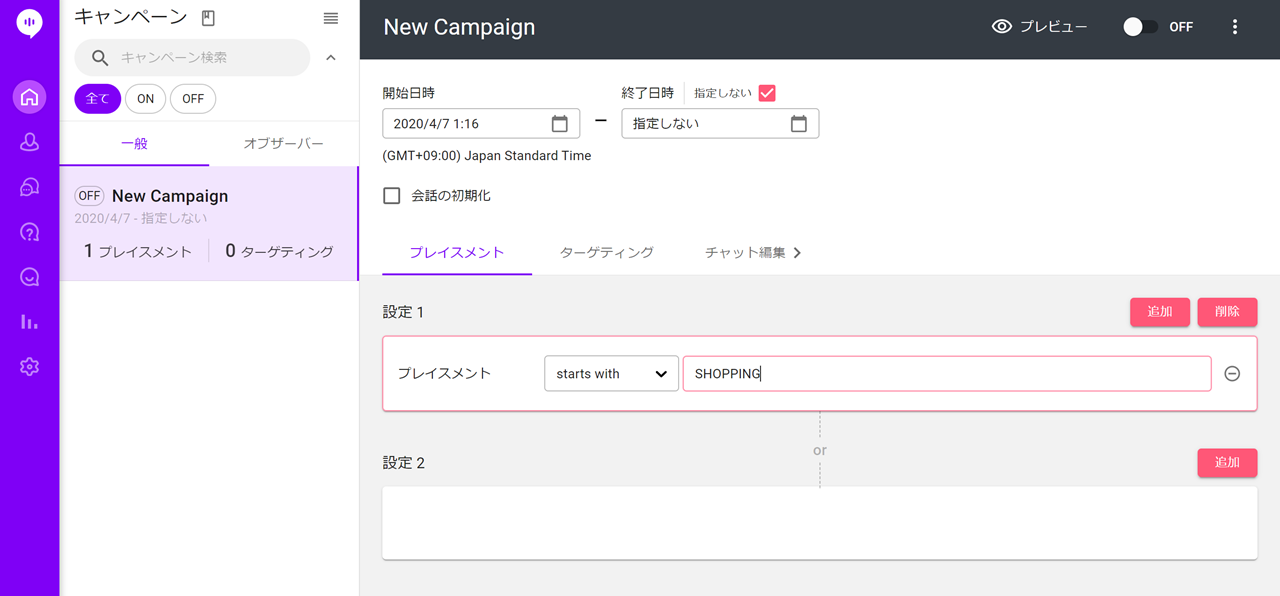Screen dimensions: 1280x596
Task: Select the ON filter chip
Action: (x=145, y=98)
